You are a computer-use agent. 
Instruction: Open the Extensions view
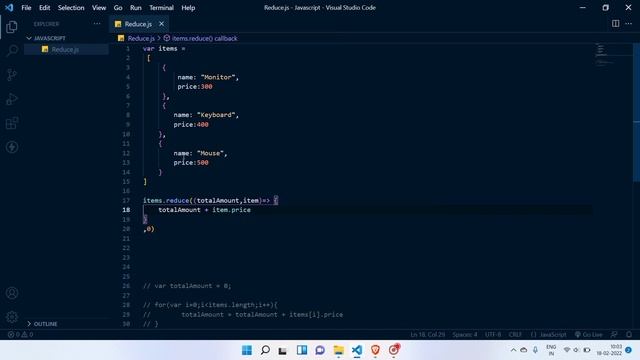pos(12,123)
